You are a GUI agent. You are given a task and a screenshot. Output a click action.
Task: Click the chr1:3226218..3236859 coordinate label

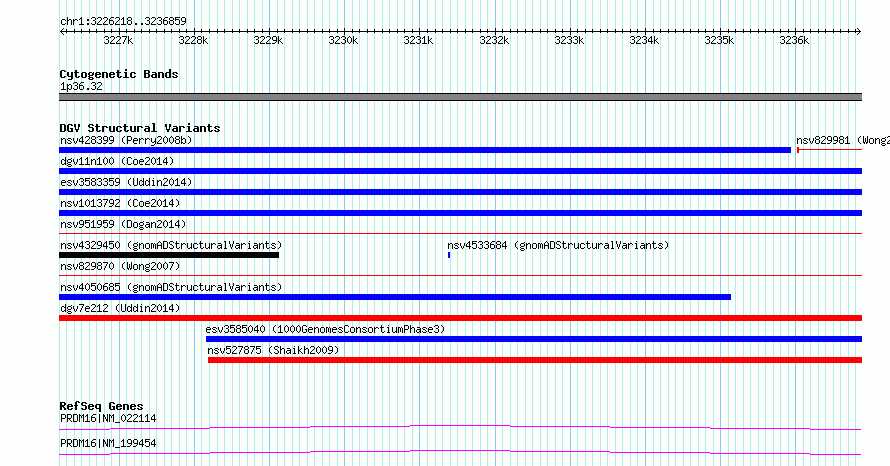123,21
